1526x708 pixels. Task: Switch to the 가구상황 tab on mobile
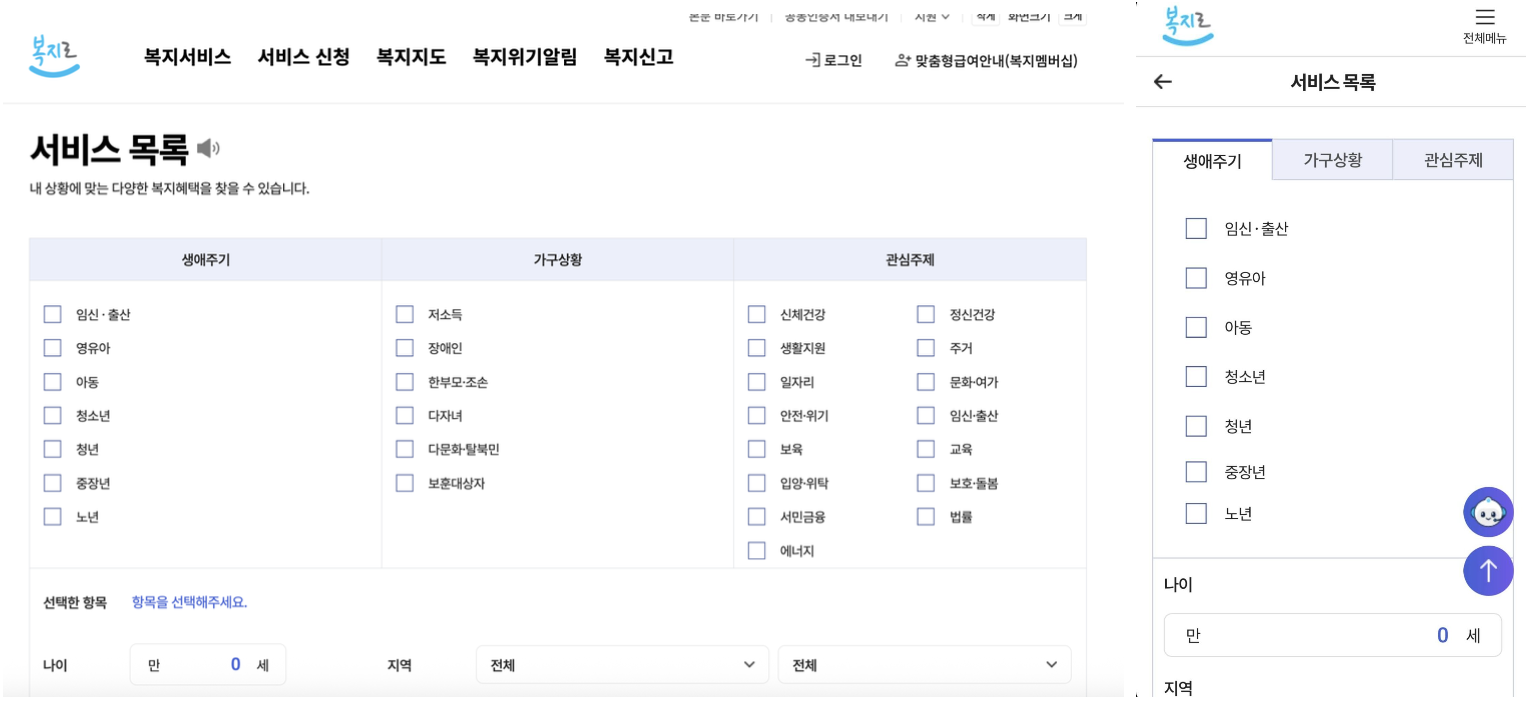(x=1332, y=159)
